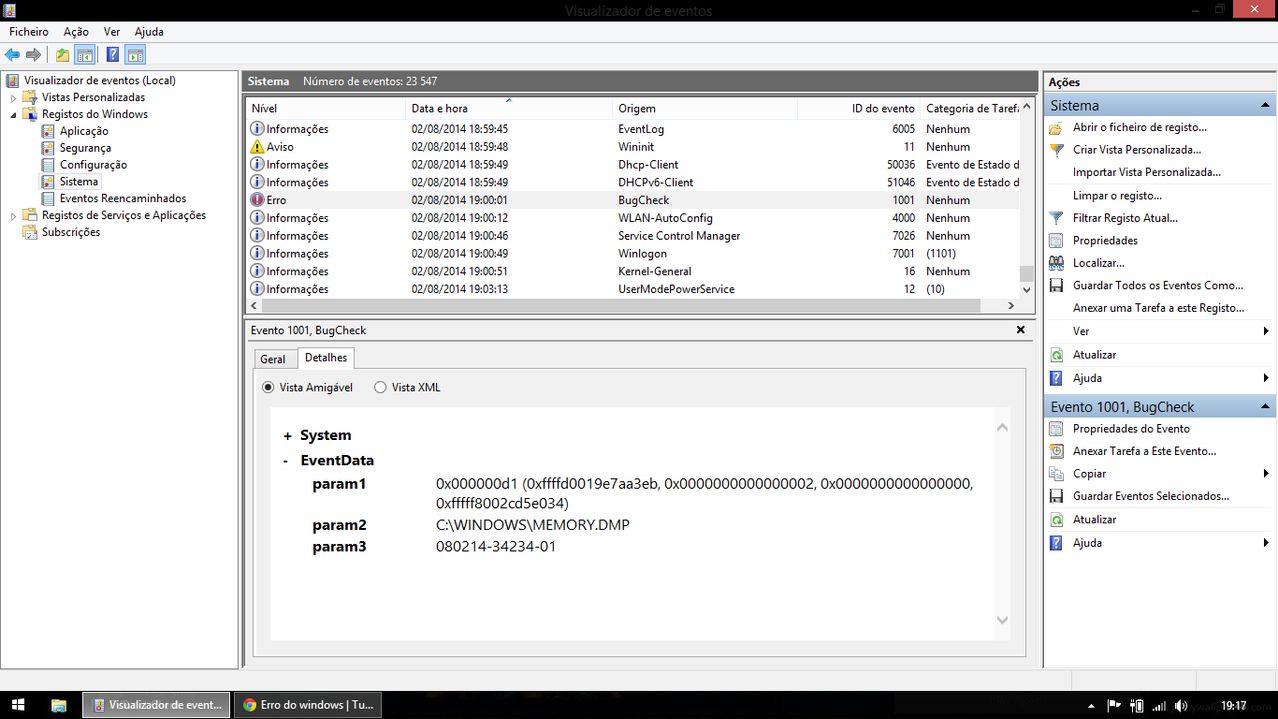Close the Evento 1001 details pane
This screenshot has width=1278, height=719.
1020,330
